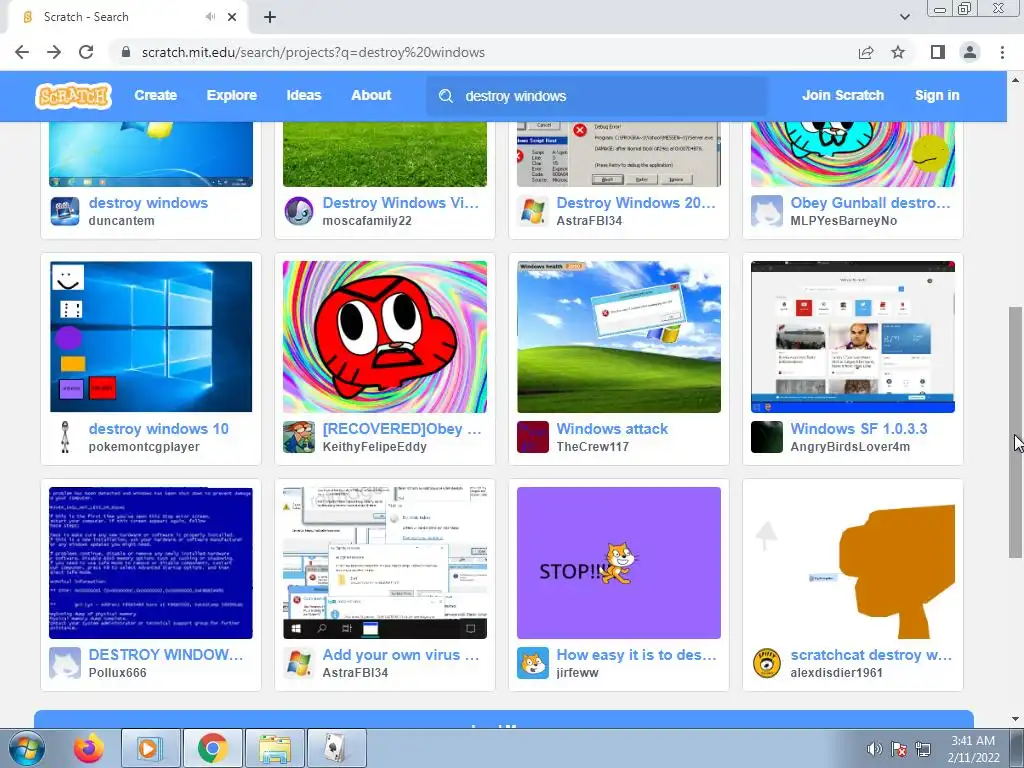
Task: View site info via the padlock icon
Action: click(x=126, y=52)
